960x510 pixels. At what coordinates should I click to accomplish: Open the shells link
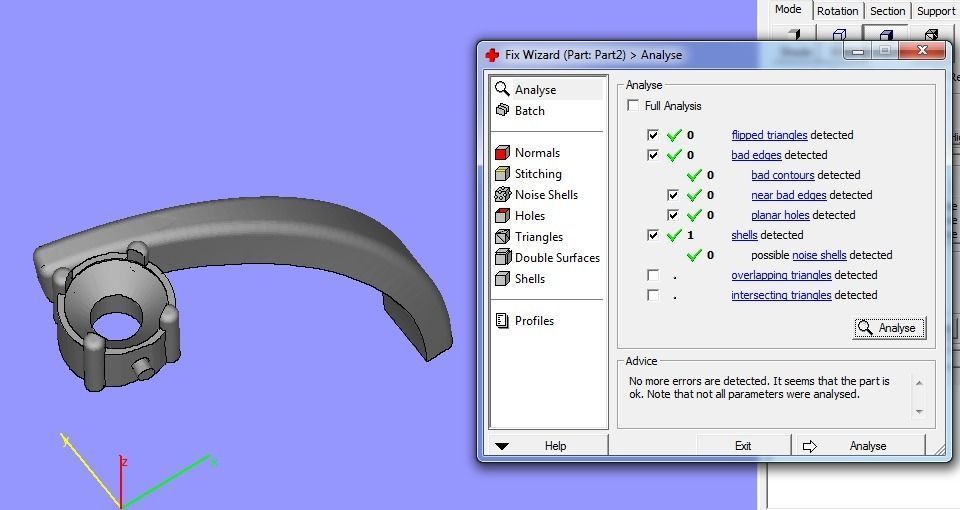point(744,235)
